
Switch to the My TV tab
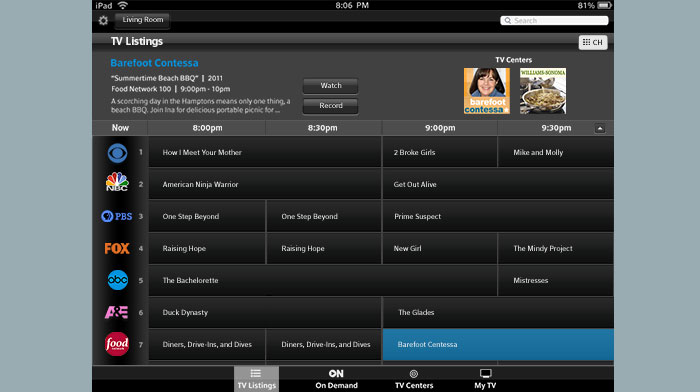485,379
